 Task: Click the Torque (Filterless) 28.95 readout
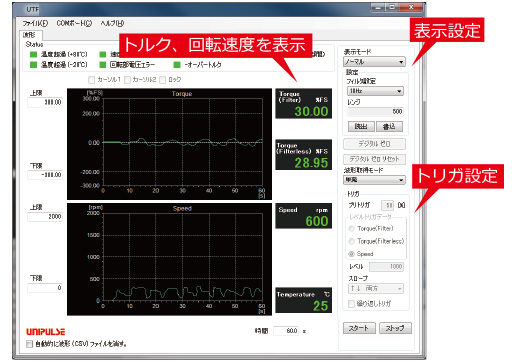point(303,155)
